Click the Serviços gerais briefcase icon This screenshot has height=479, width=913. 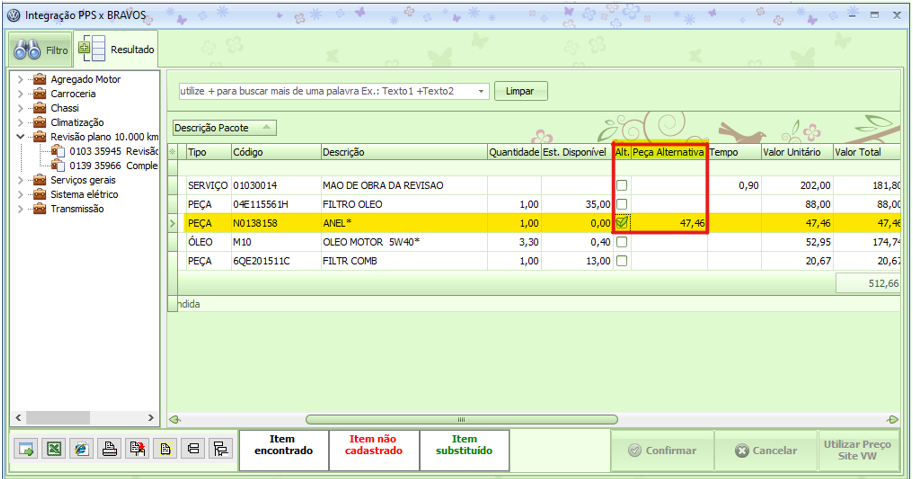pyautogui.click(x=40, y=180)
